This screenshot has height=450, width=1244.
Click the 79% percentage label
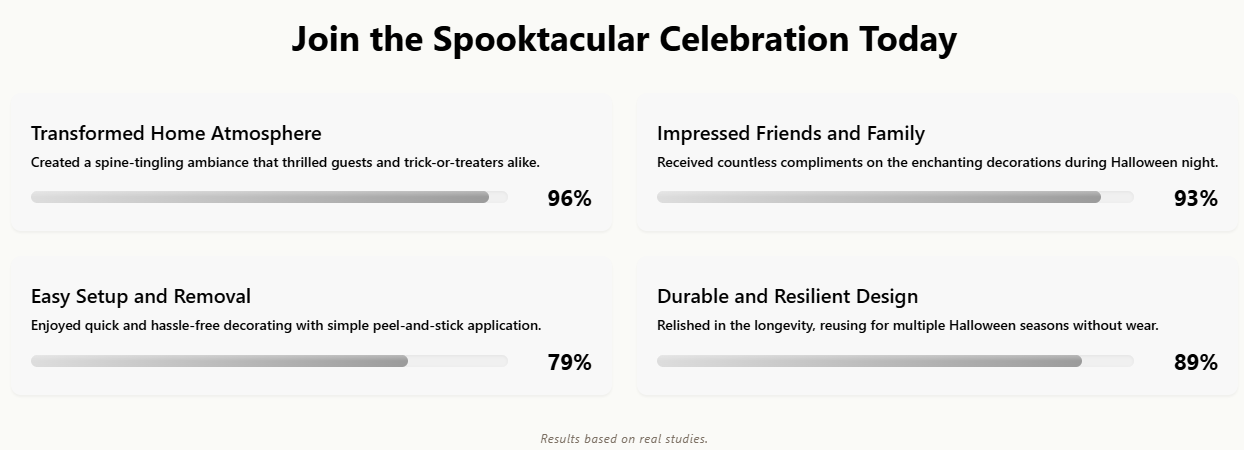coord(569,362)
